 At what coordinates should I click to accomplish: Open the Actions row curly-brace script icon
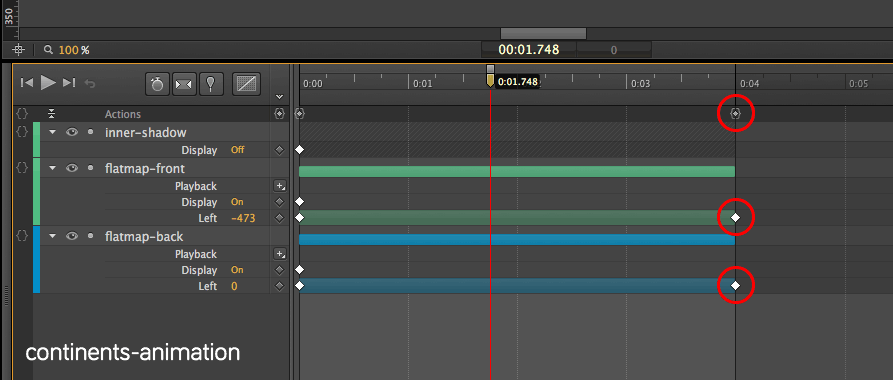[x=22, y=114]
